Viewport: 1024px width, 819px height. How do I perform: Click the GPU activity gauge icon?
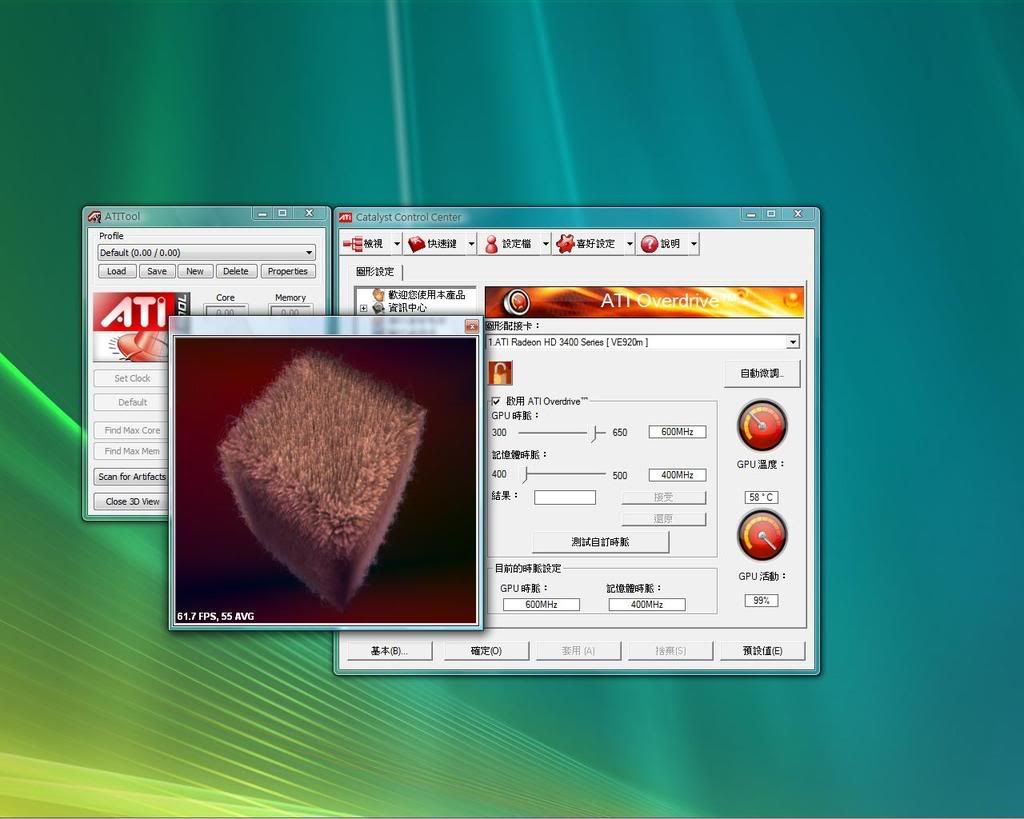pyautogui.click(x=762, y=535)
